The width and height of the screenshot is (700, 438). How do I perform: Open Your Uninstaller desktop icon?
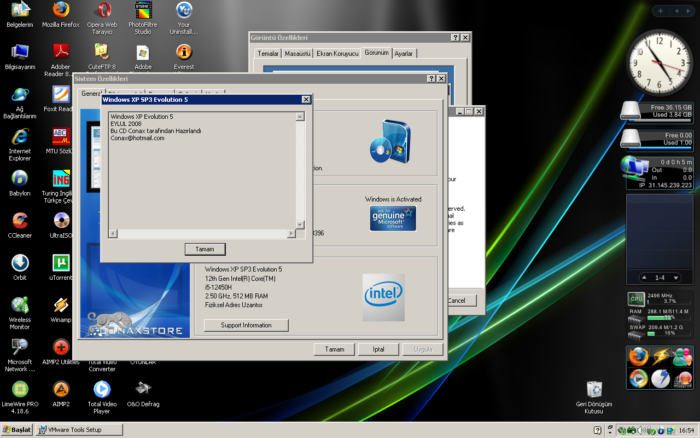183,17
